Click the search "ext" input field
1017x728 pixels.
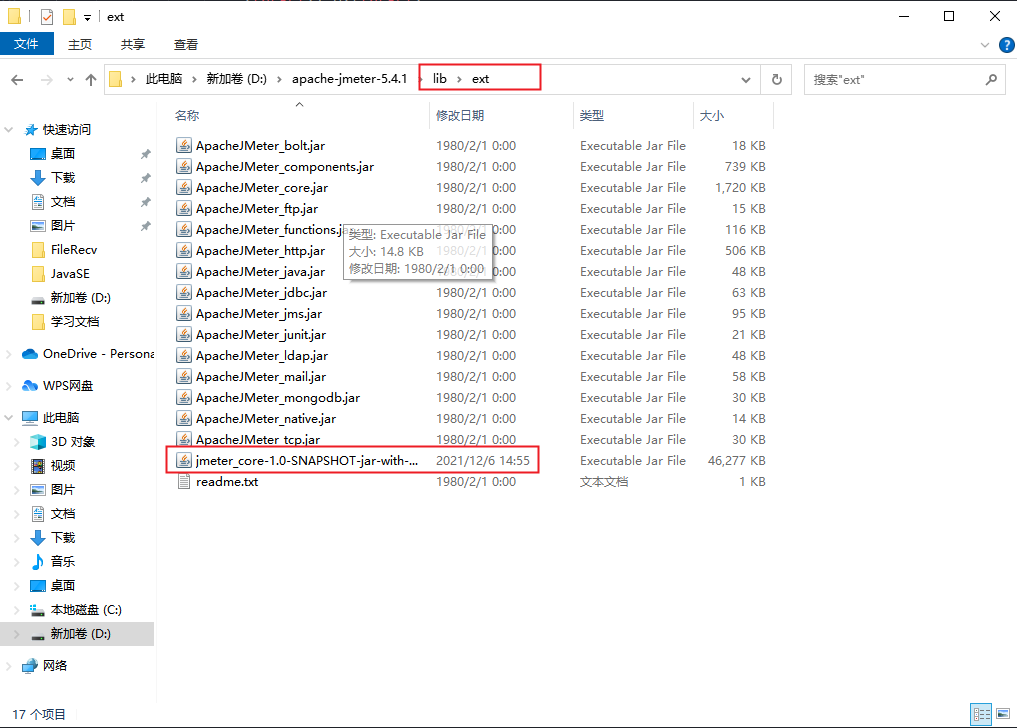point(904,80)
